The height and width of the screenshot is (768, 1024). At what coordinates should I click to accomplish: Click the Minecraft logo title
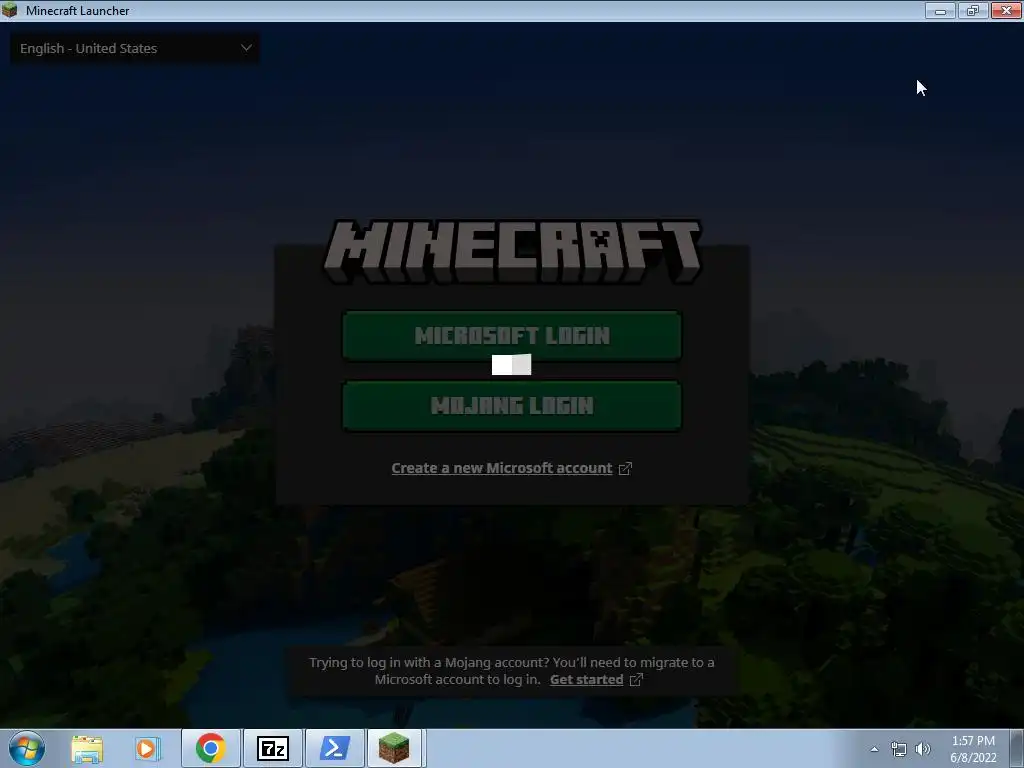pyautogui.click(x=513, y=251)
